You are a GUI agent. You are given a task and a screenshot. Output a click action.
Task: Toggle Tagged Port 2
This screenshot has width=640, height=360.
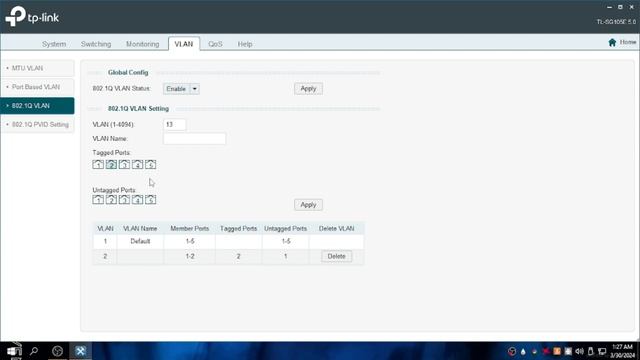[x=111, y=164]
